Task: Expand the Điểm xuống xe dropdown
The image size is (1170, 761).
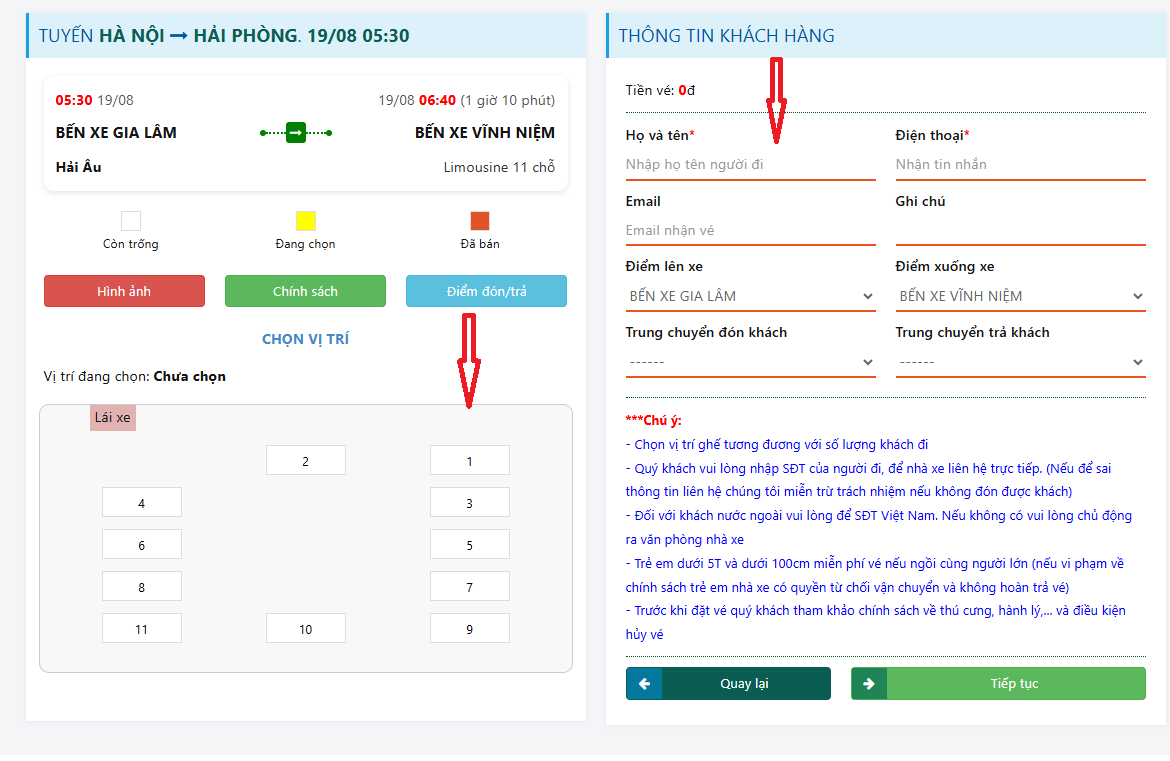Action: click(1020, 296)
